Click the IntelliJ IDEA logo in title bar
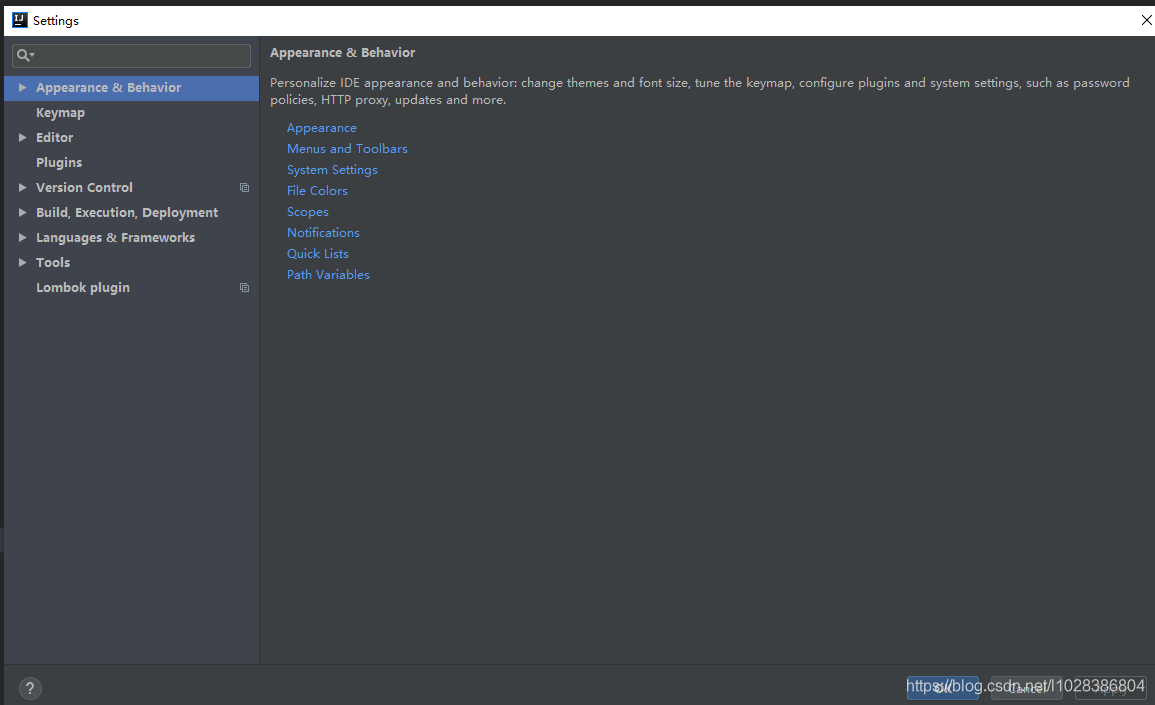The width and height of the screenshot is (1155, 705). (20, 20)
